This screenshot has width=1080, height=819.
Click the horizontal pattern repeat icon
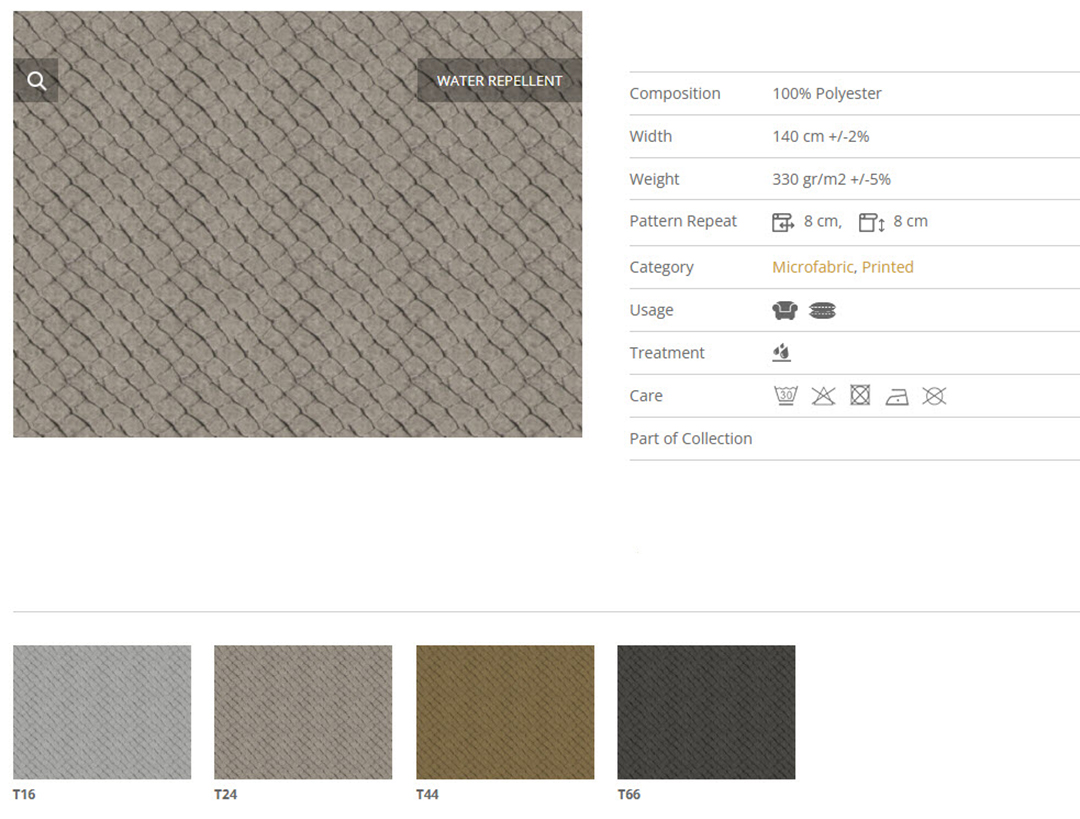click(x=782, y=222)
